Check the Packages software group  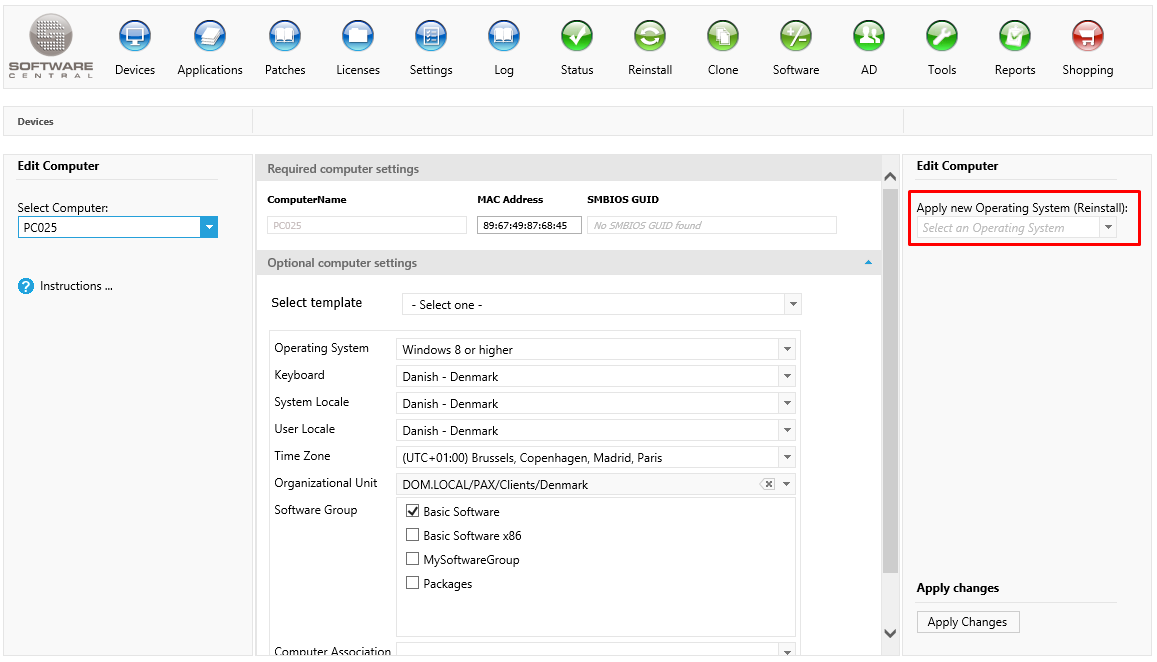(413, 583)
